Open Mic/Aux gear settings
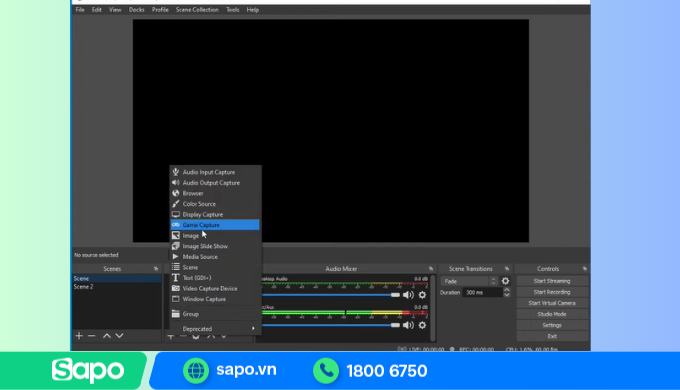This screenshot has height=390, width=680. 422,325
